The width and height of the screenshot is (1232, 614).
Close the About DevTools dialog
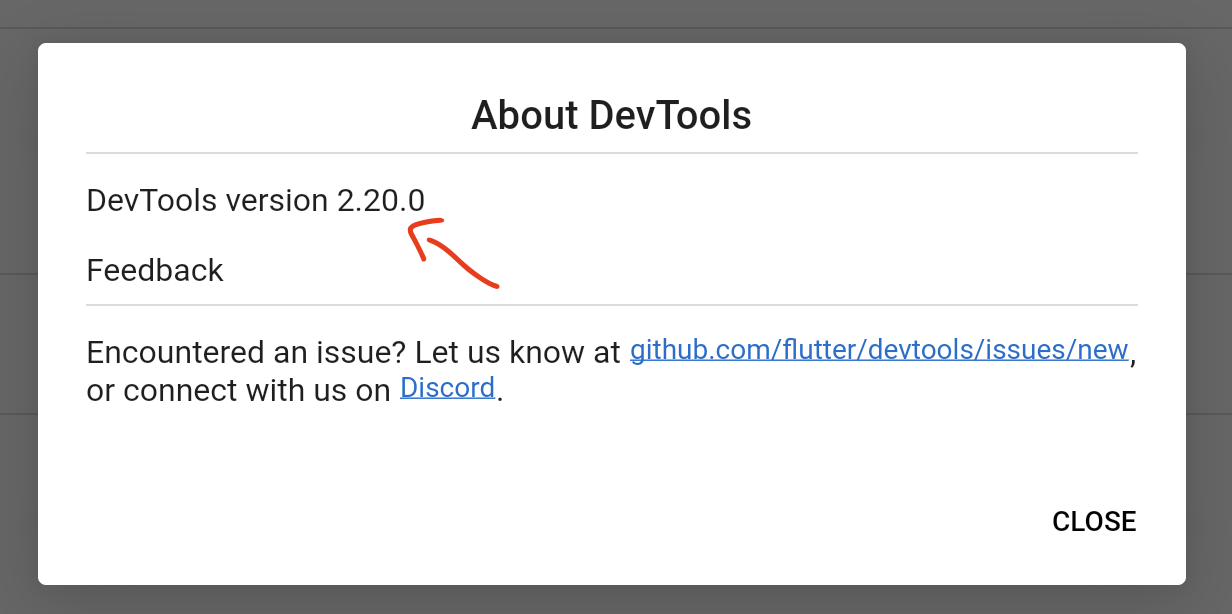(x=1094, y=522)
